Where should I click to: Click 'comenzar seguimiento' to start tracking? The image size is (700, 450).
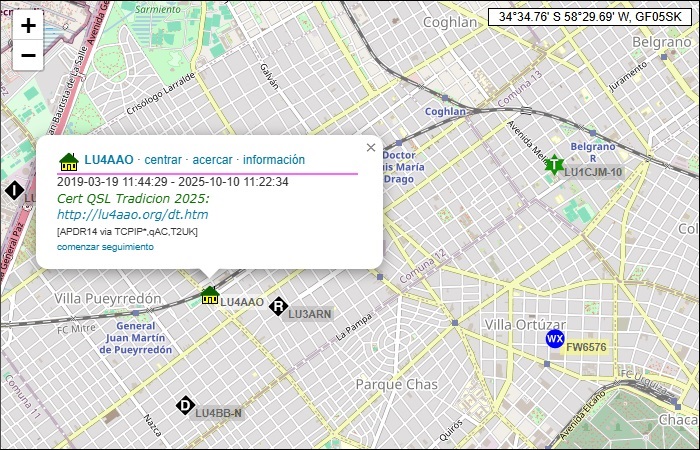pos(105,246)
